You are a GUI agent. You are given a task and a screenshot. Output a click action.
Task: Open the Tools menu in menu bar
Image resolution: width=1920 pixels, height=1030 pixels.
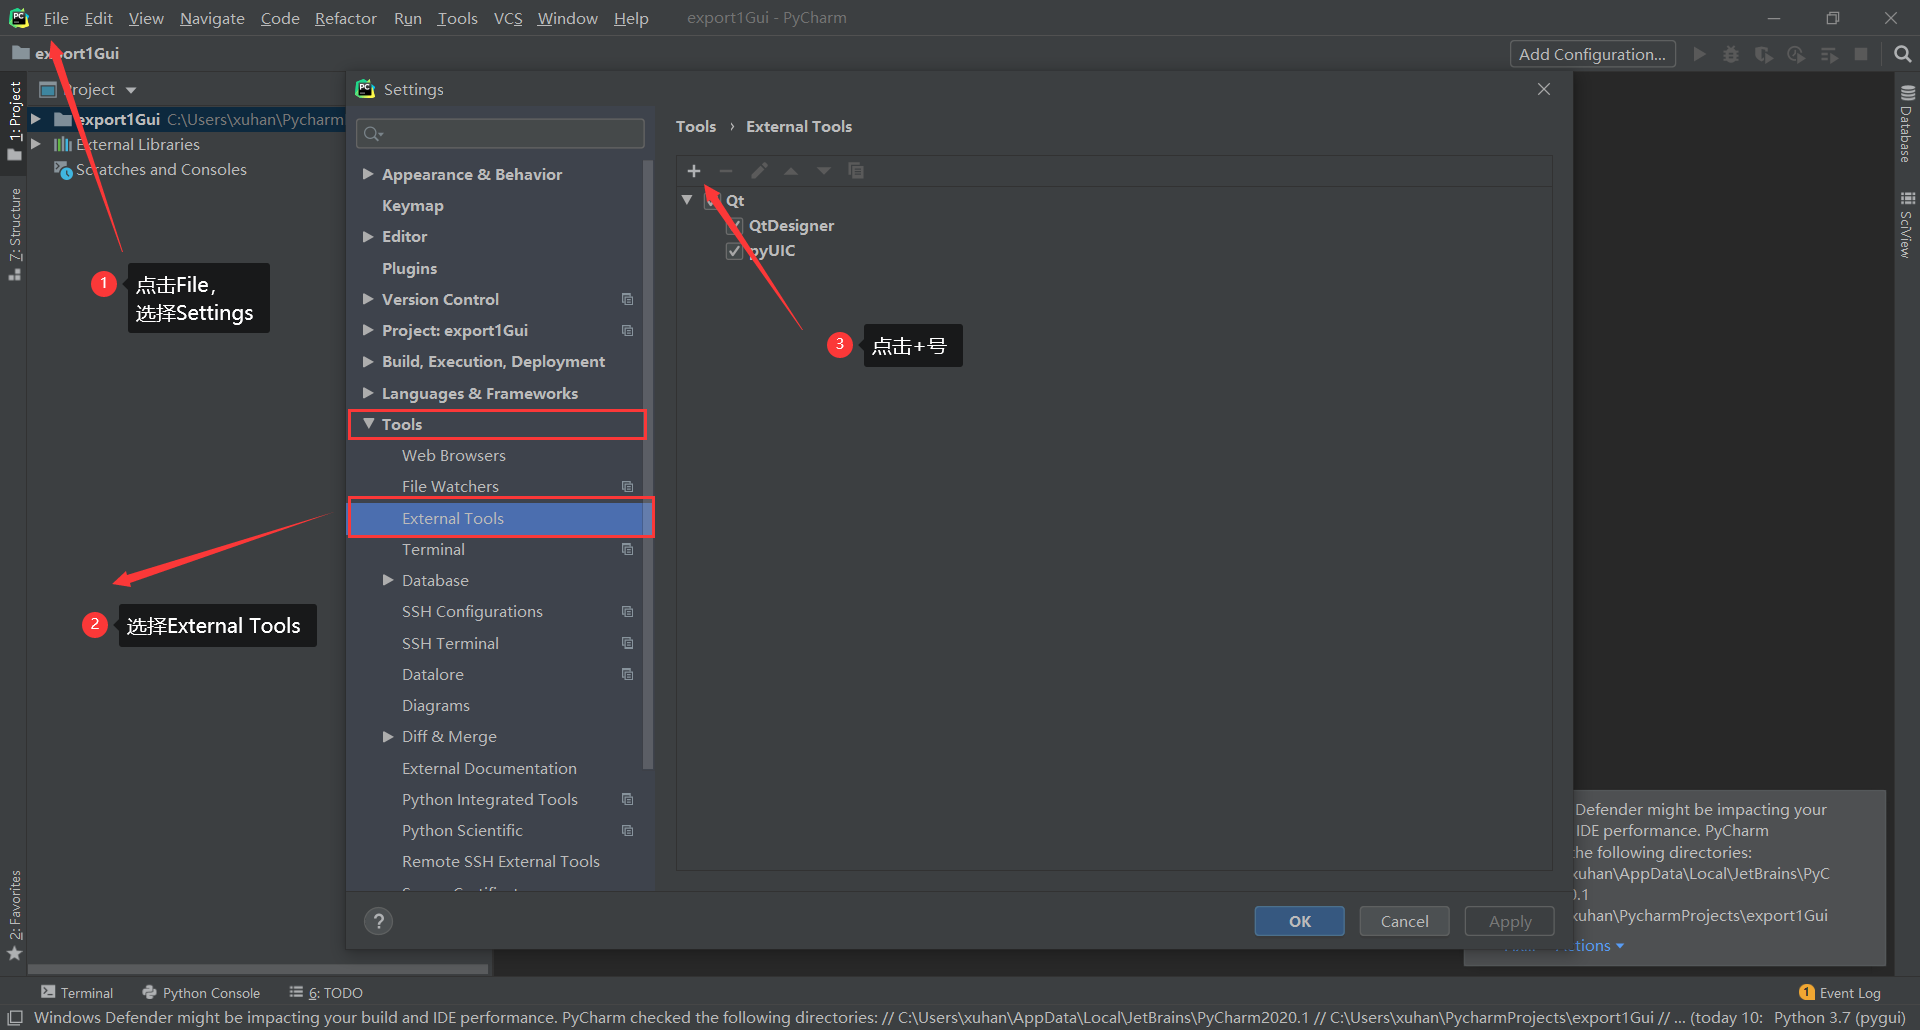(x=457, y=18)
